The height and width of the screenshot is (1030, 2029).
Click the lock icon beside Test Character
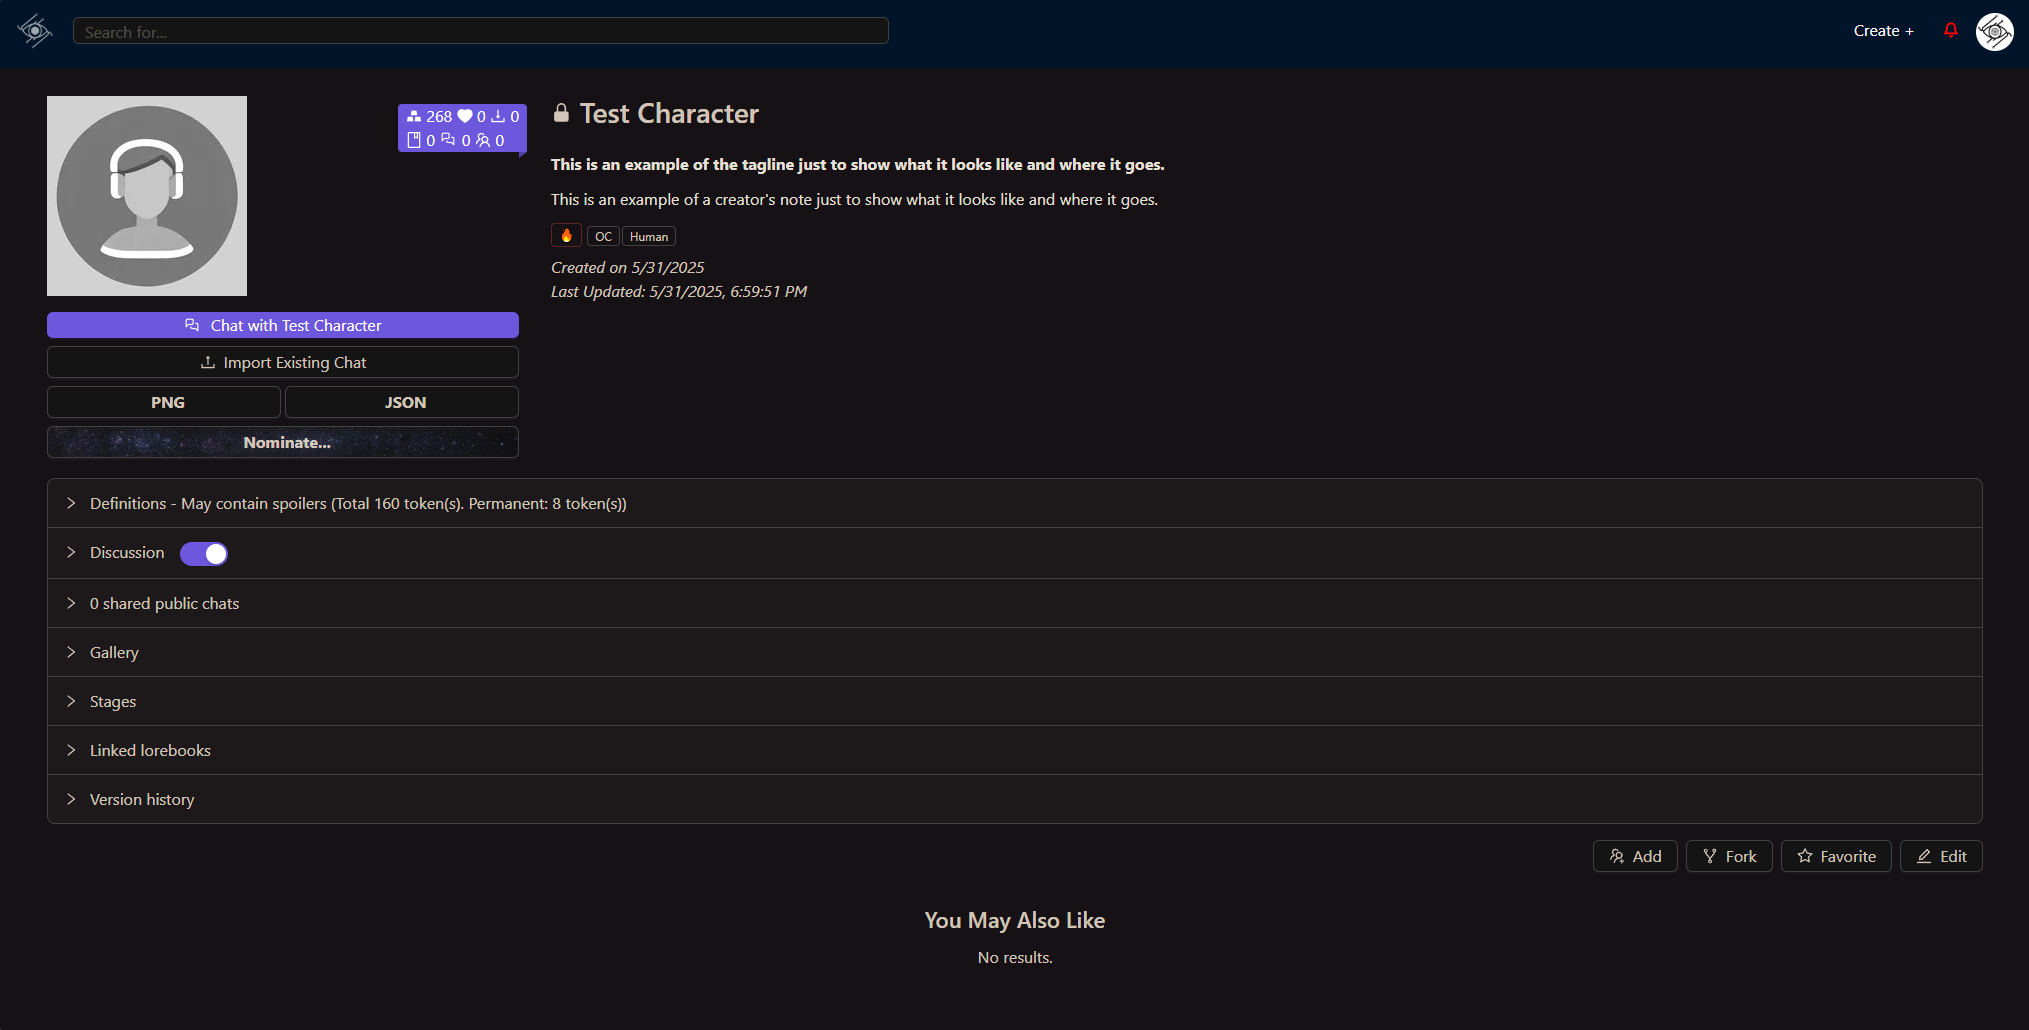click(x=561, y=113)
